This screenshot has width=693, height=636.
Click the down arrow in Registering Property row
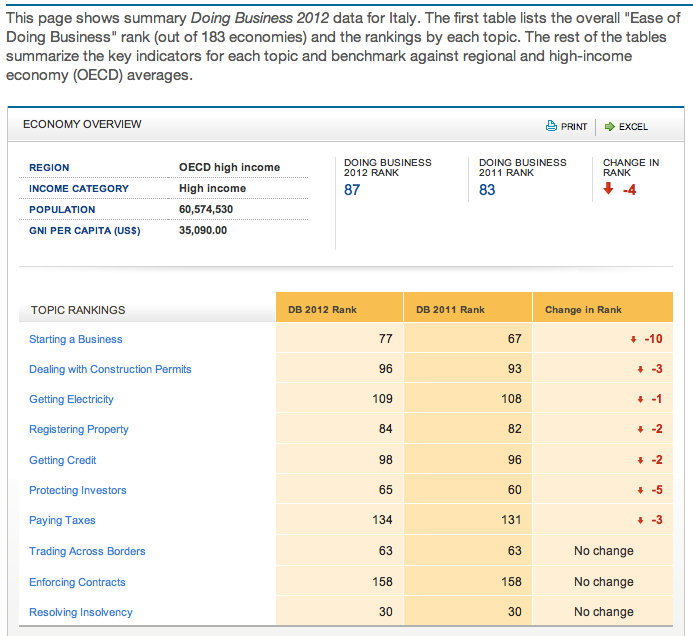click(640, 430)
